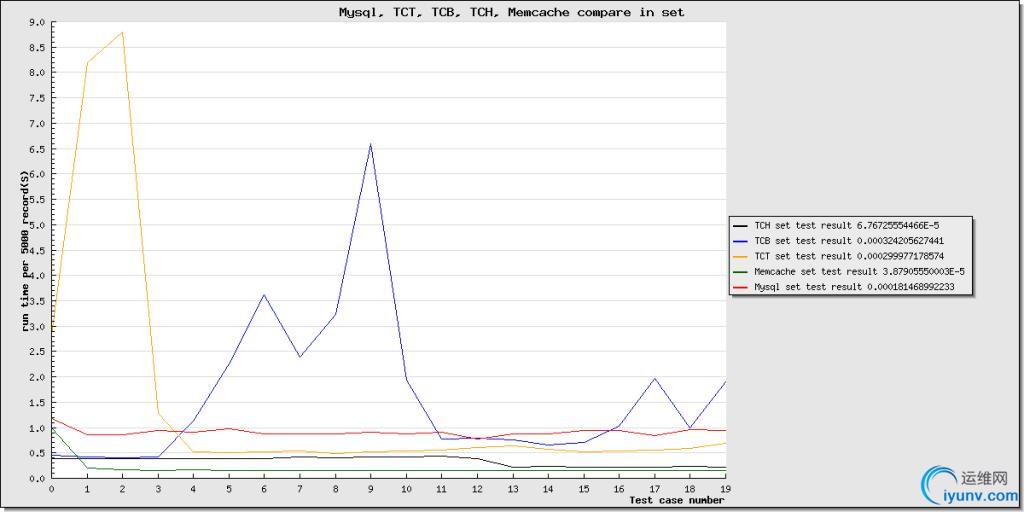Click y-axis tick label '8.5'
Viewport: 1024px width, 512px height.
tap(38, 48)
